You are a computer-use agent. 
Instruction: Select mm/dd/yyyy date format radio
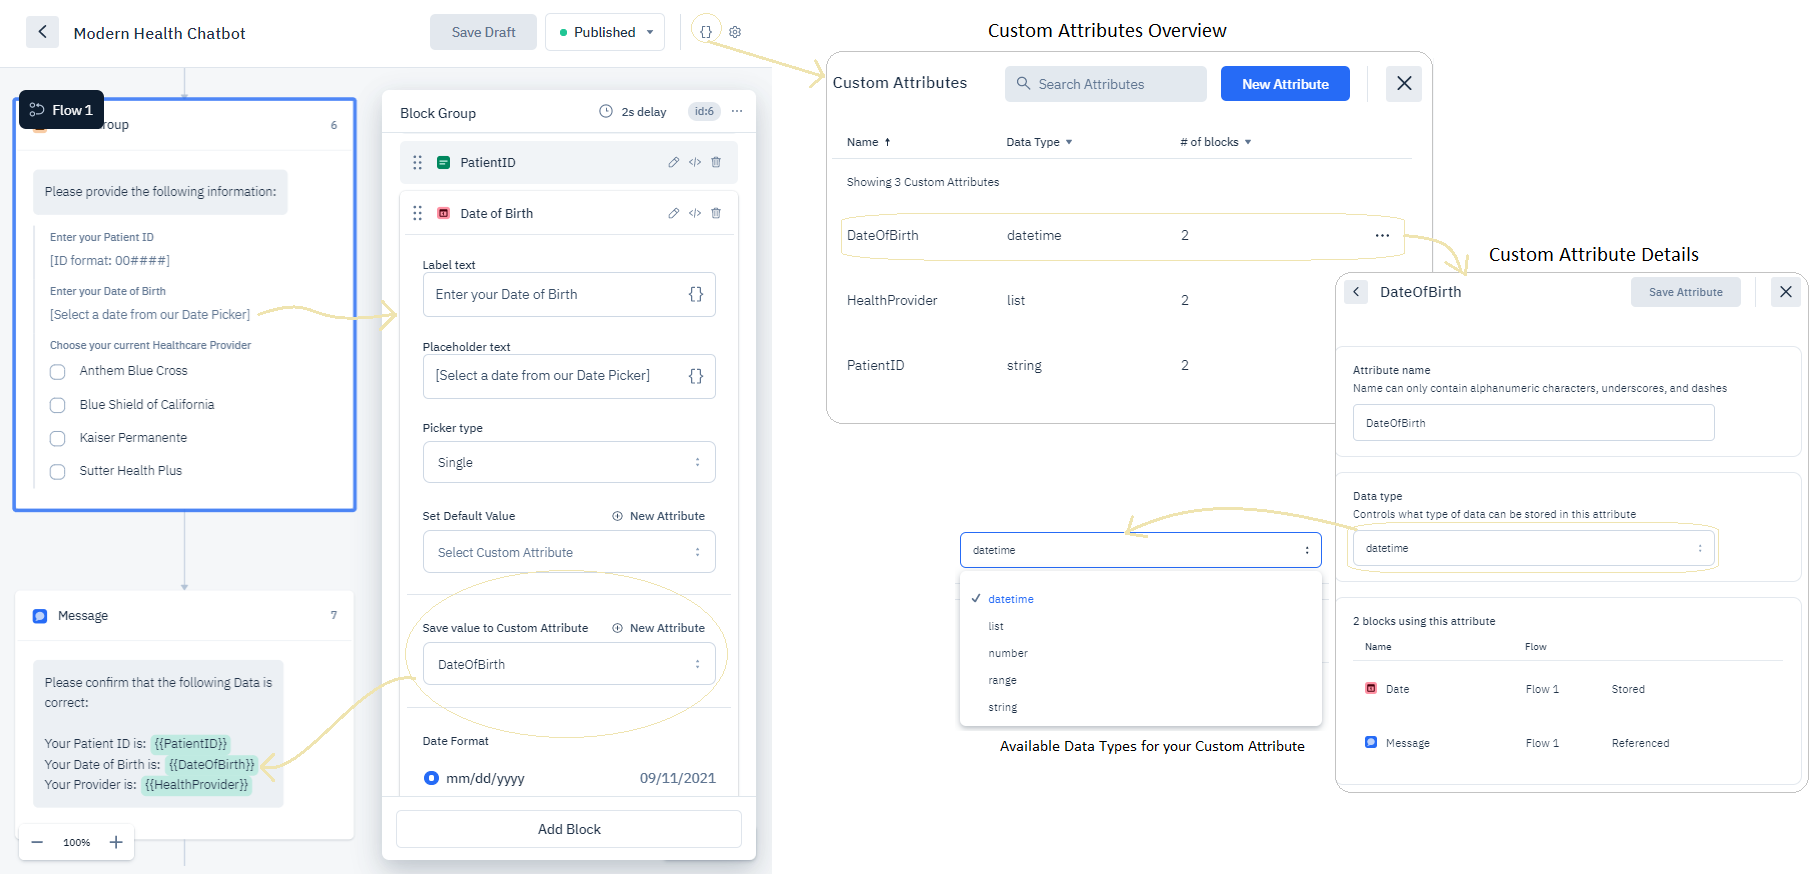[431, 778]
